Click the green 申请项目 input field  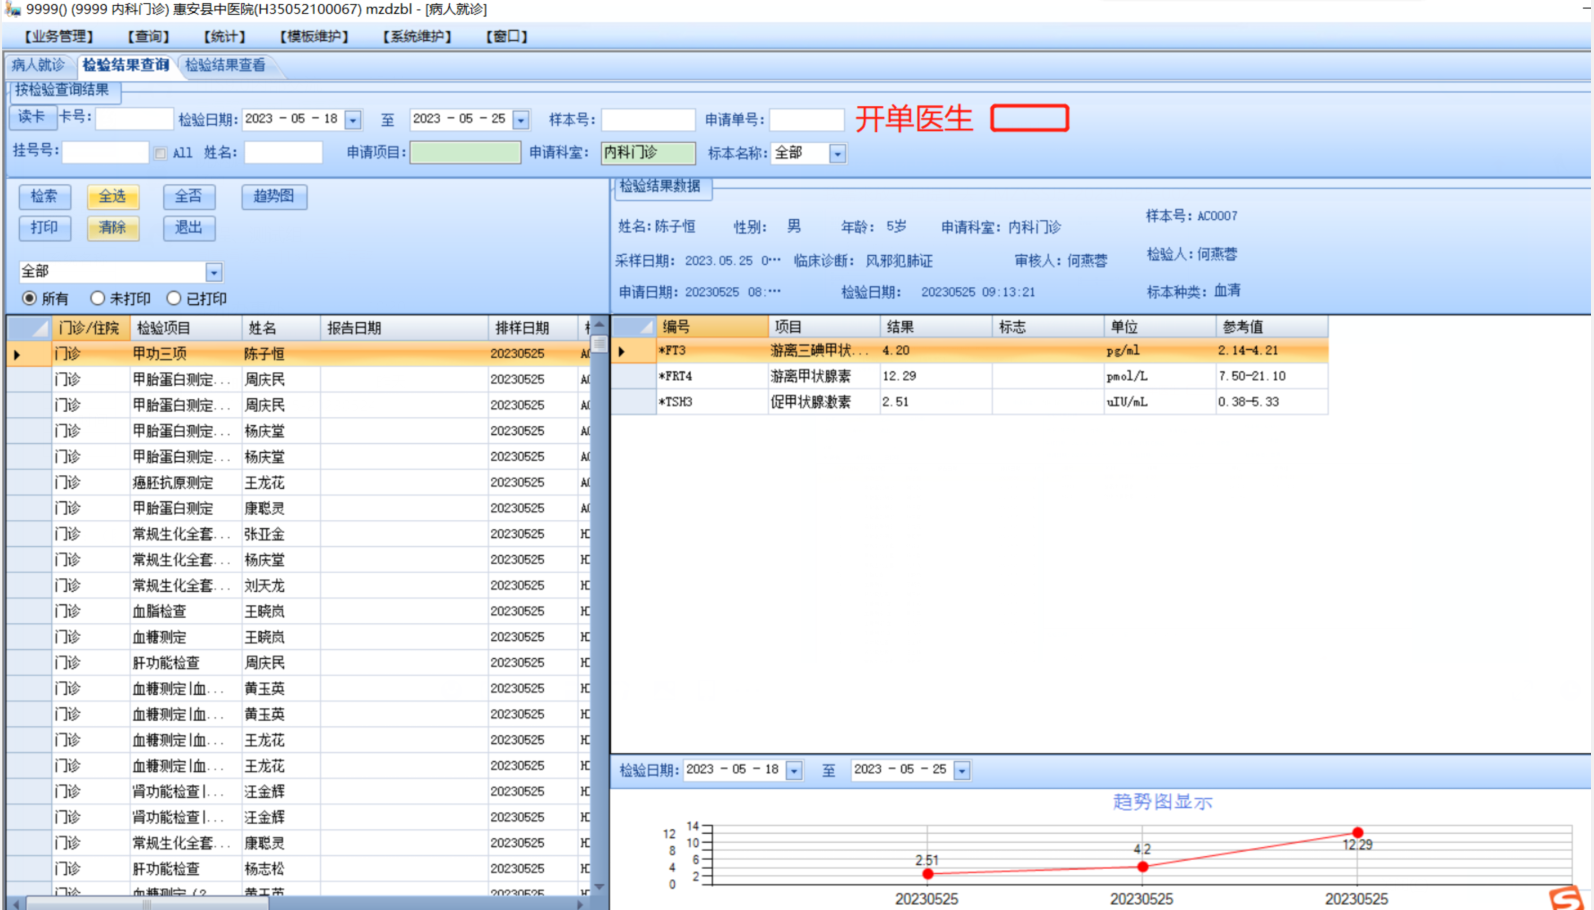465,152
